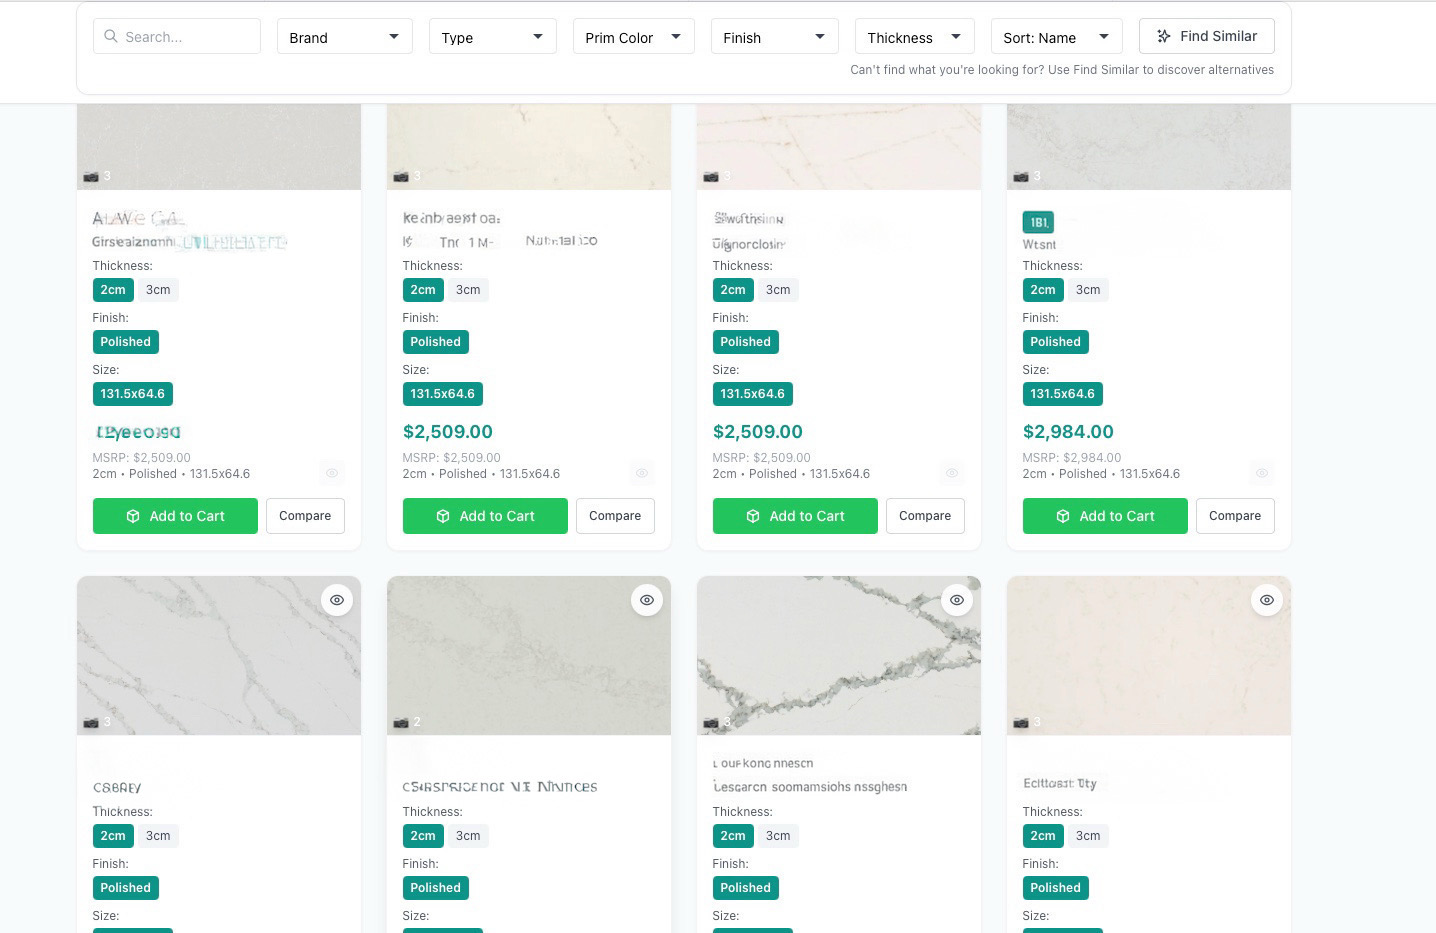Select 131.5x64.6 size chip on top row's first card

(x=133, y=394)
